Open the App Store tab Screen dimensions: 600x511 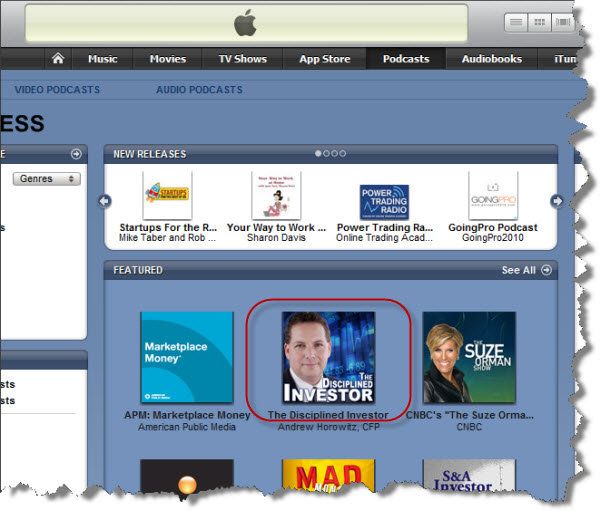(x=324, y=59)
